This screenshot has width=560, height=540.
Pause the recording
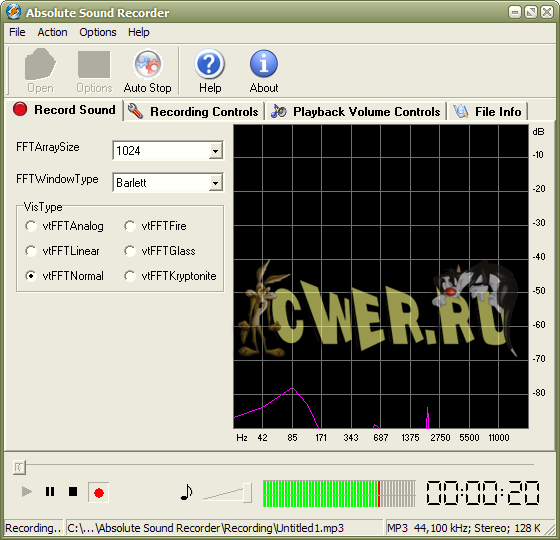tap(50, 492)
